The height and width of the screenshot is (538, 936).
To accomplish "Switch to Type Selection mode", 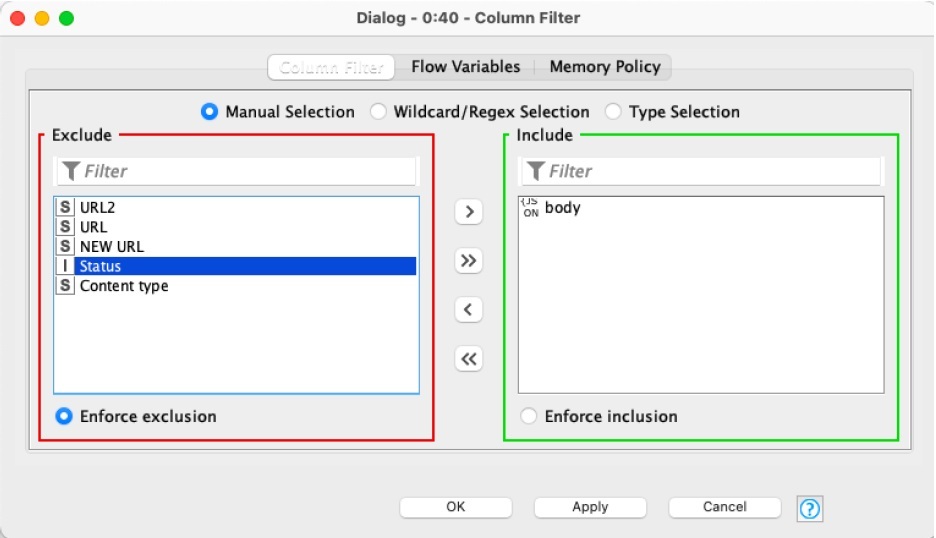I will pyautogui.click(x=614, y=112).
